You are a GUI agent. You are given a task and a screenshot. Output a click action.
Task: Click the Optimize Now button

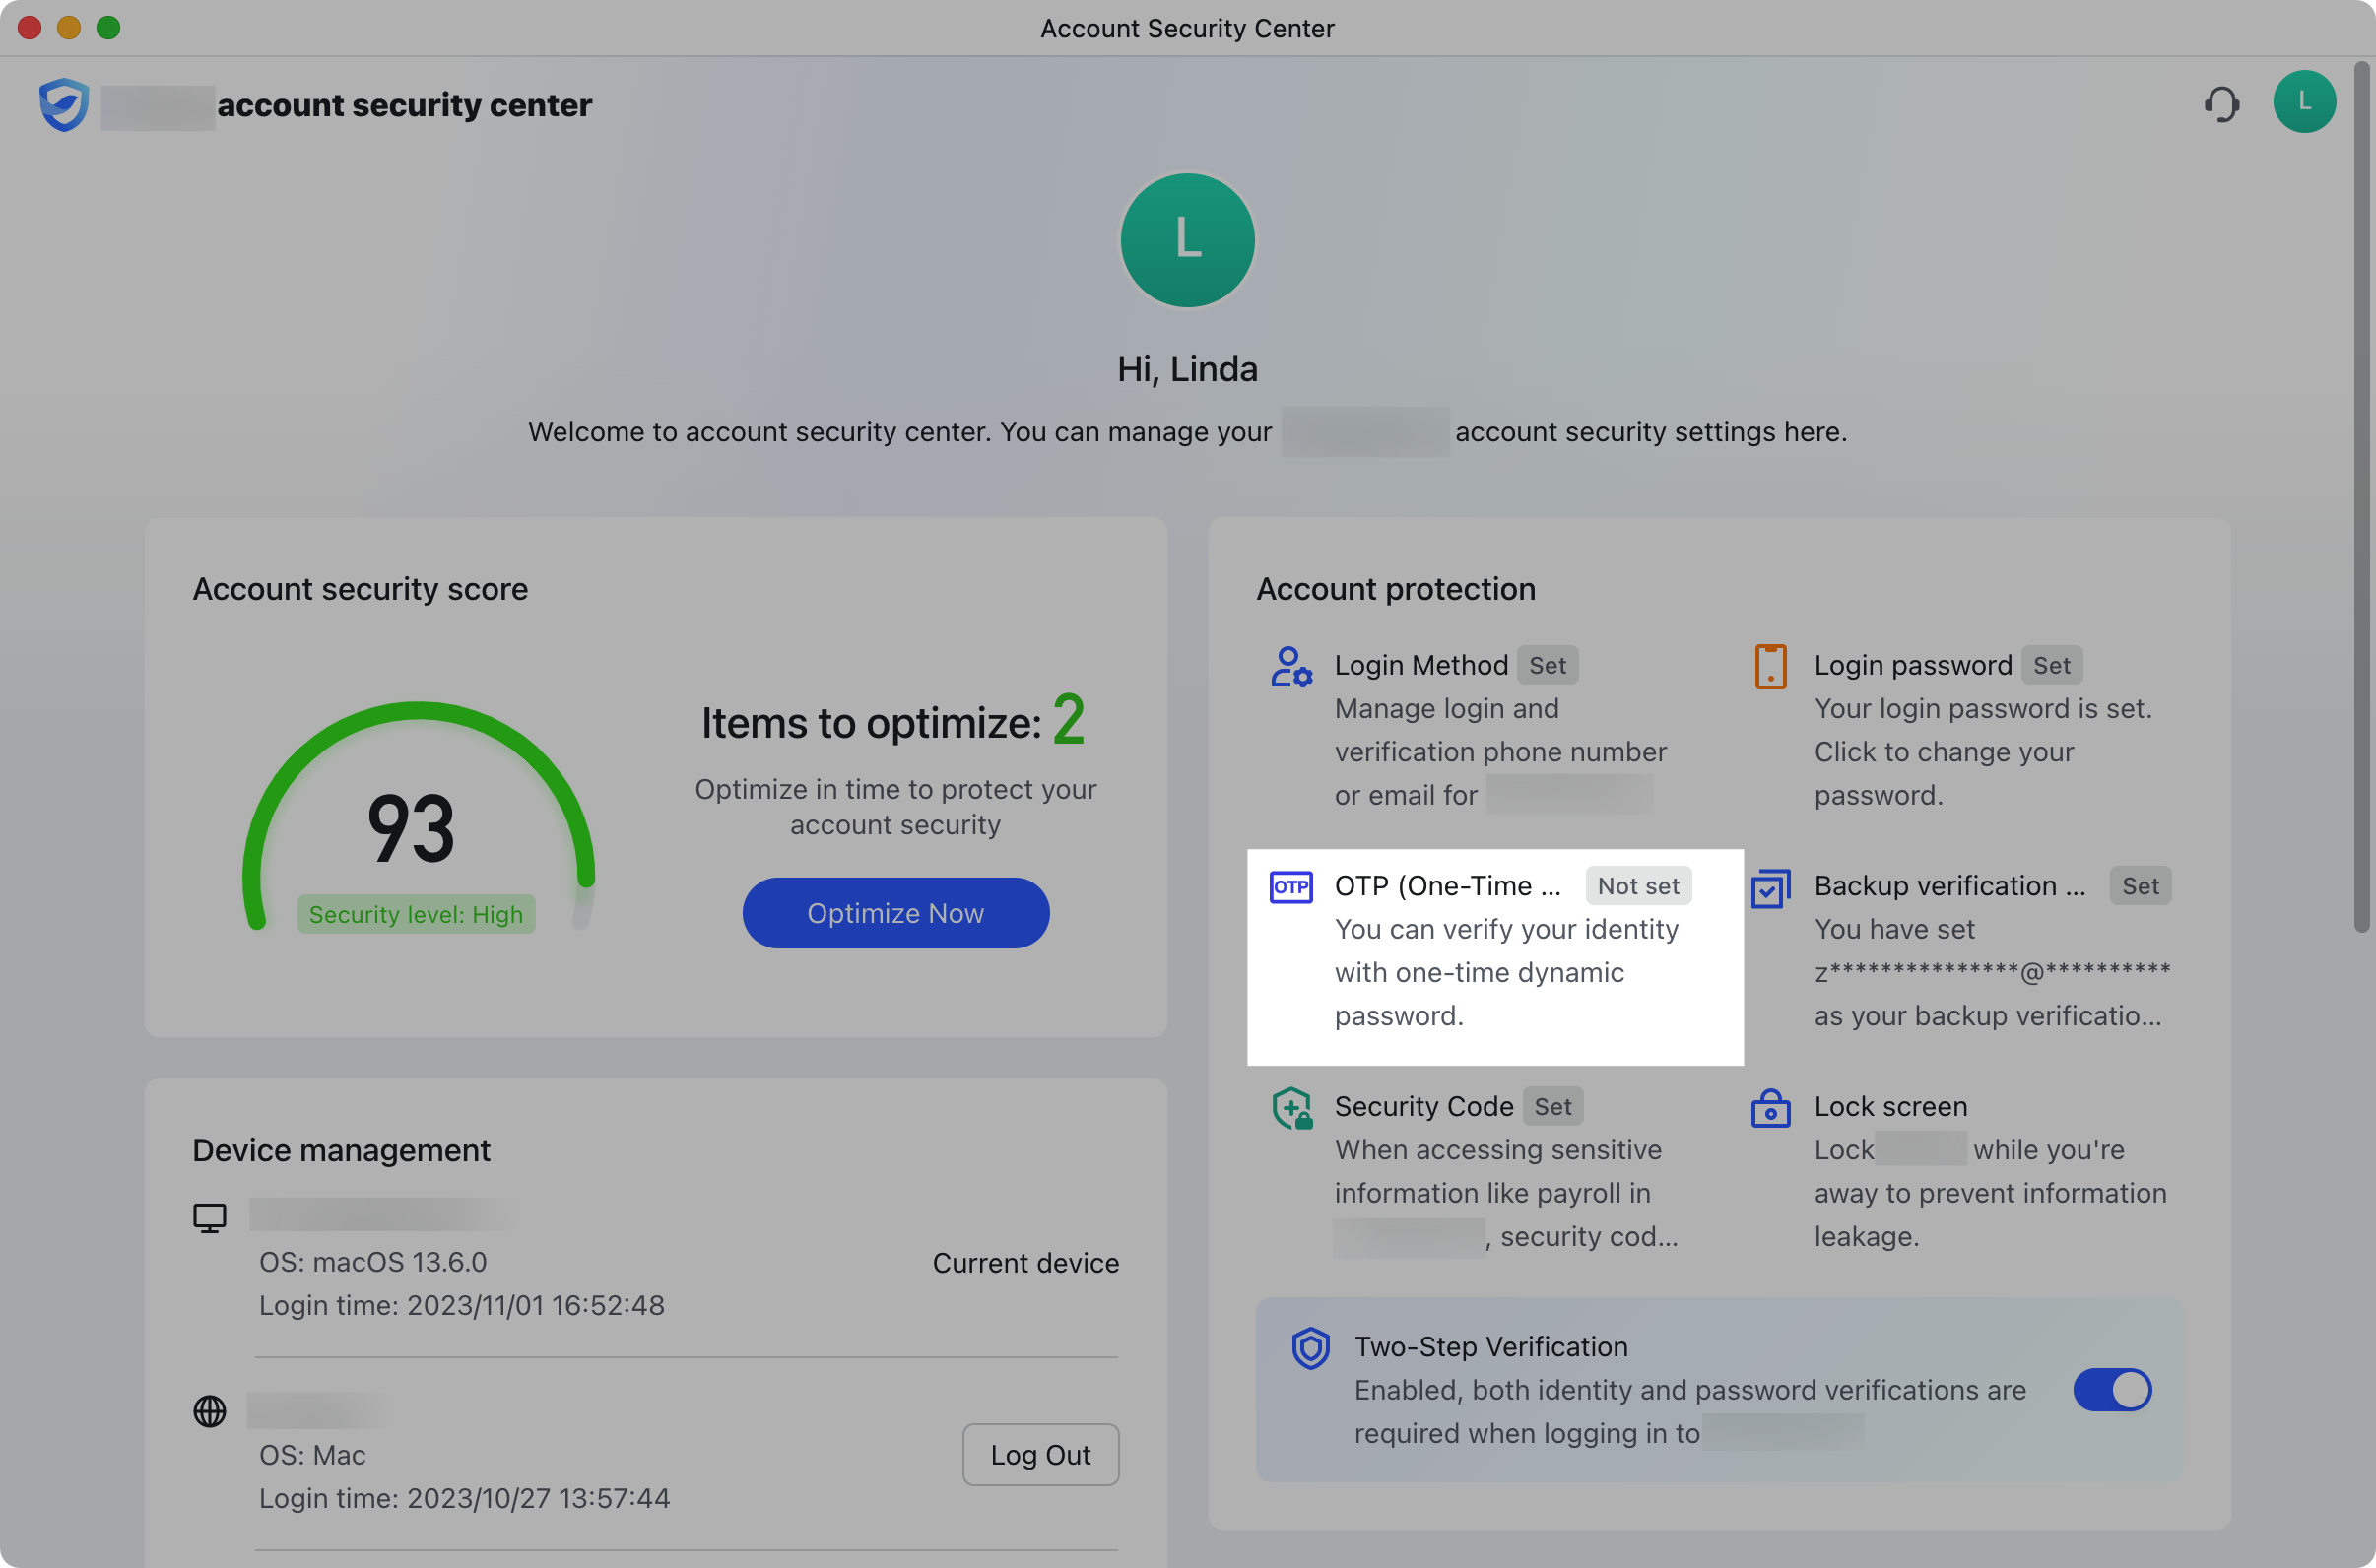[x=895, y=912]
